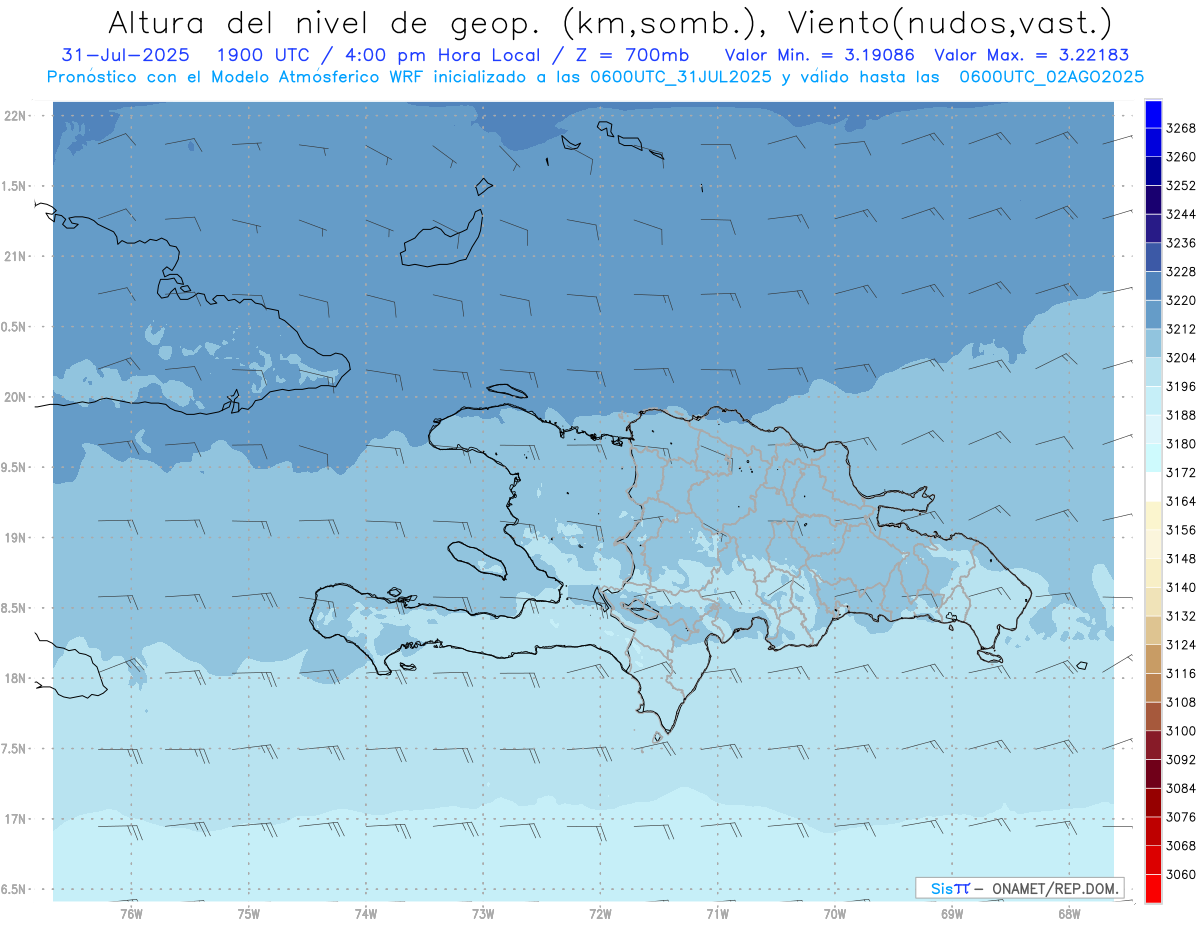1200x927 pixels.
Task: Click the '72W' longitude label
Action: coord(601,913)
